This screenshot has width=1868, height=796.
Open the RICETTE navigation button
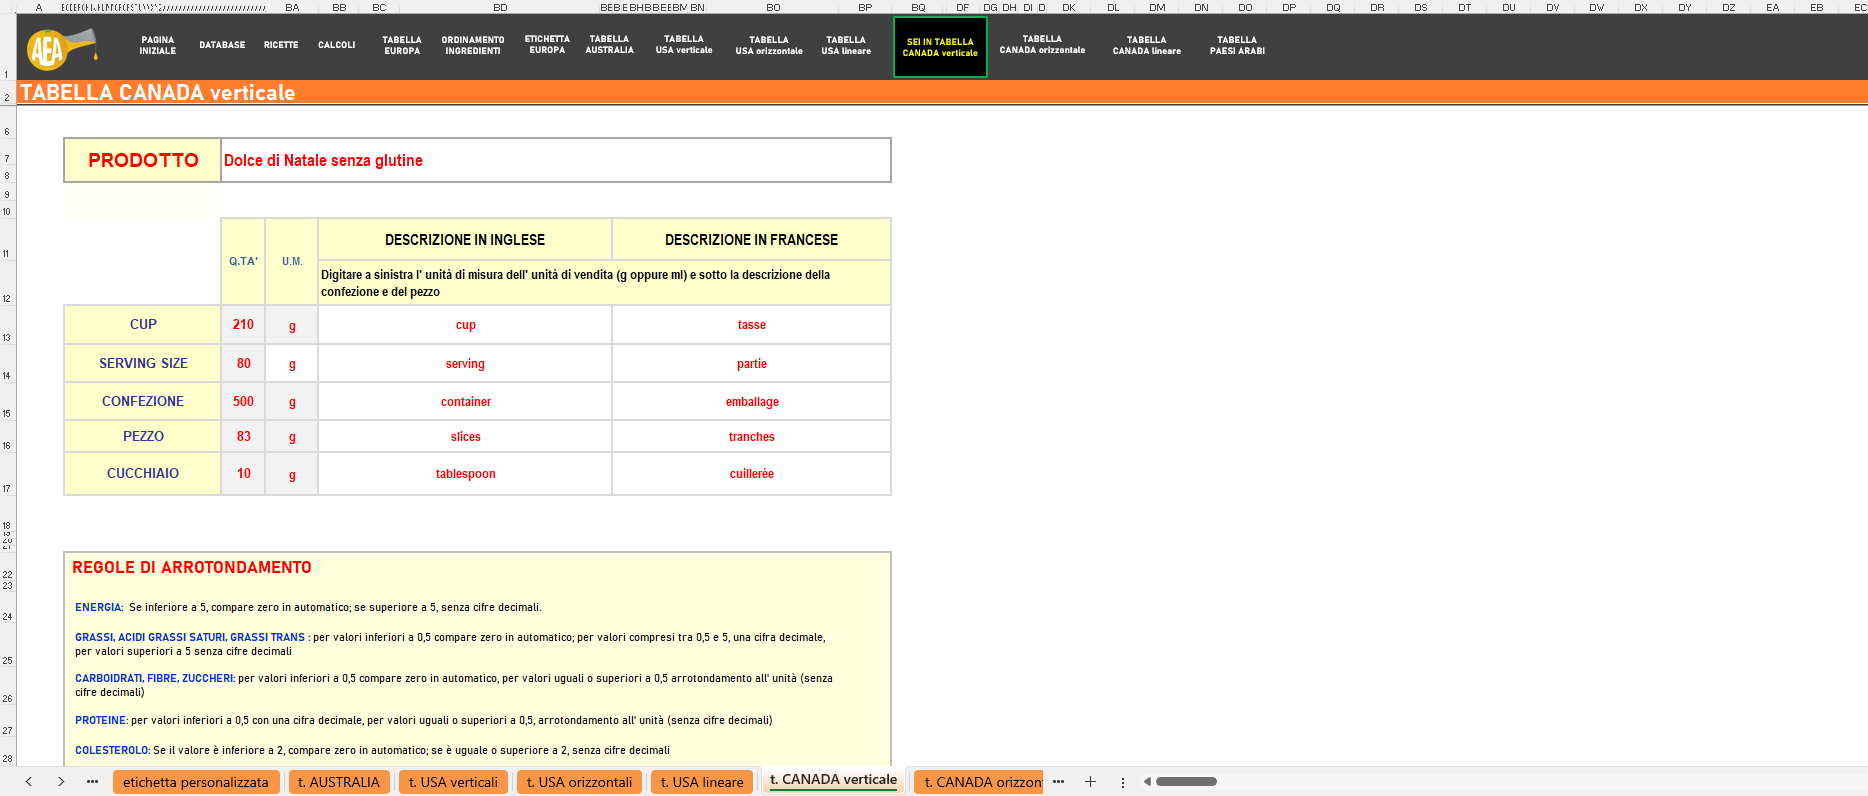click(281, 45)
